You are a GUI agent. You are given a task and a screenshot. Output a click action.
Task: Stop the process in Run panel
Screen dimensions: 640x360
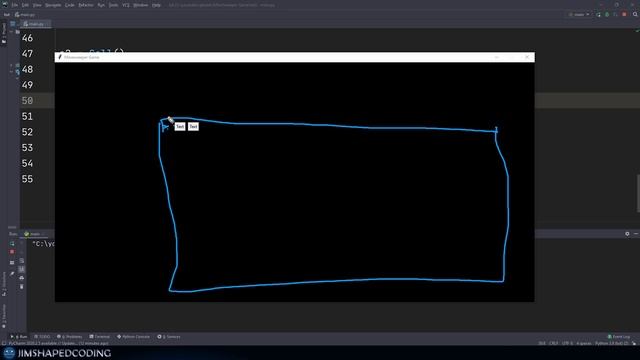point(12,252)
